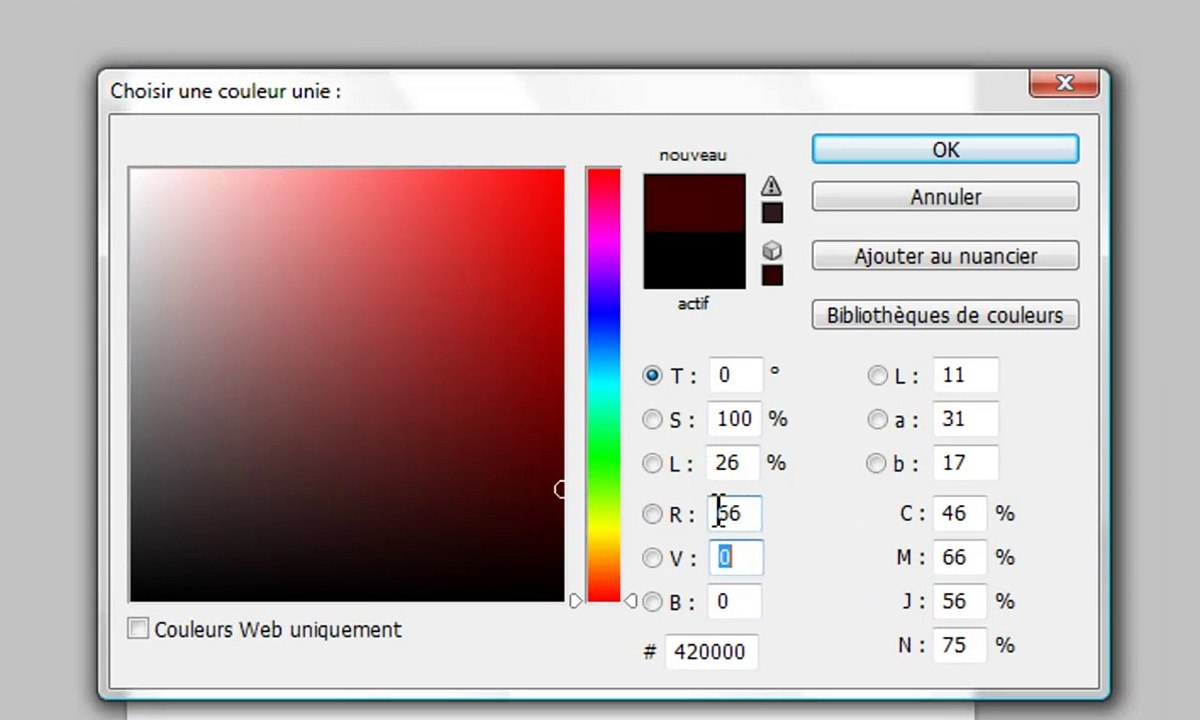Click the non-web-safe cube icon
Screen dimensions: 1200x720
[x=772, y=251]
